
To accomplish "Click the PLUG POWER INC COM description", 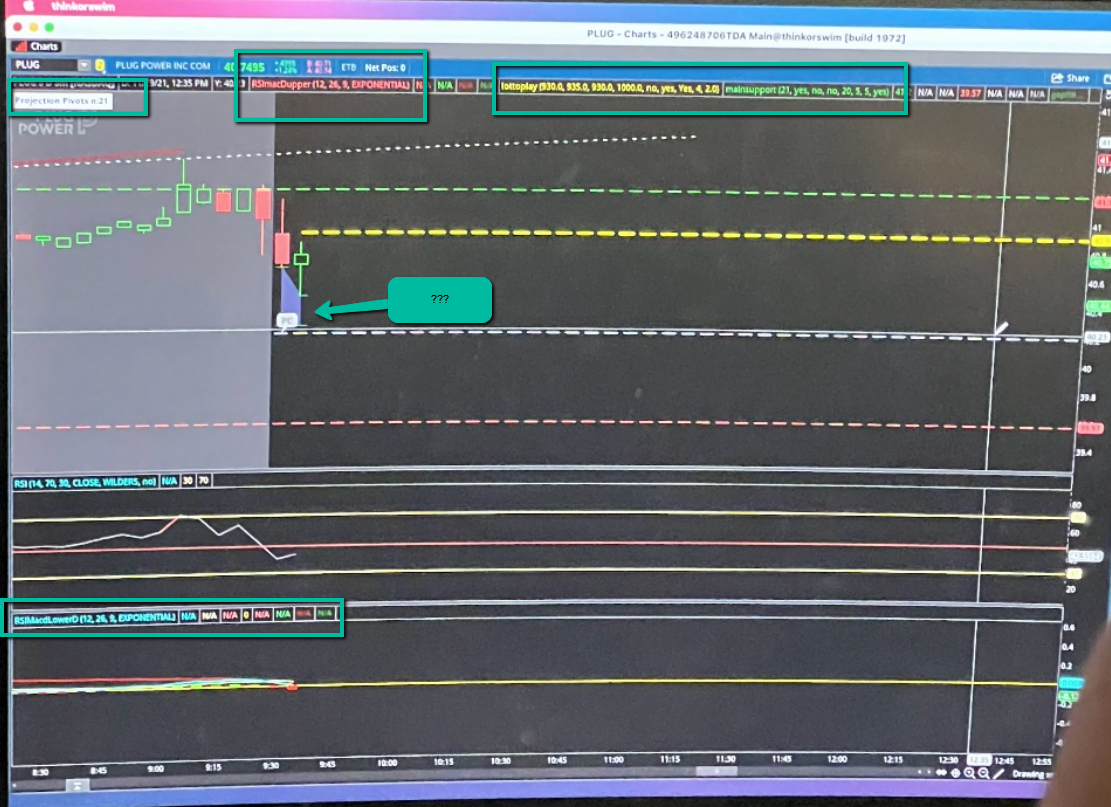I will [x=163, y=65].
